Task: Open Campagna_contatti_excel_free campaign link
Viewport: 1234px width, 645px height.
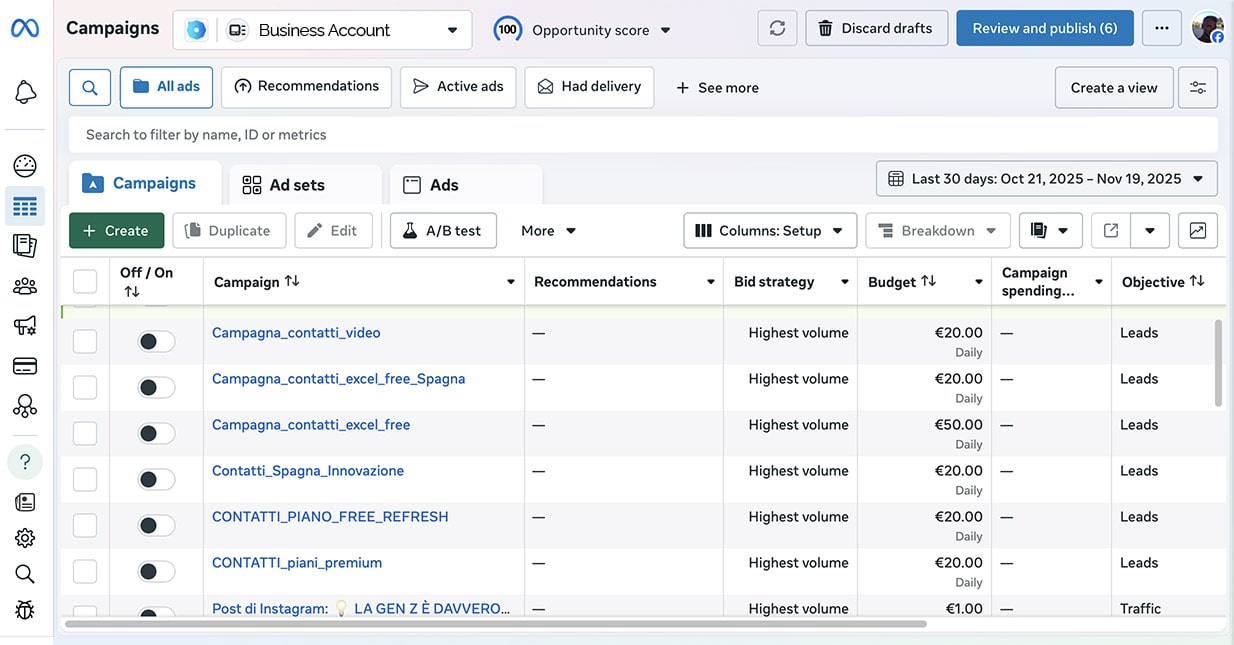Action: click(311, 425)
